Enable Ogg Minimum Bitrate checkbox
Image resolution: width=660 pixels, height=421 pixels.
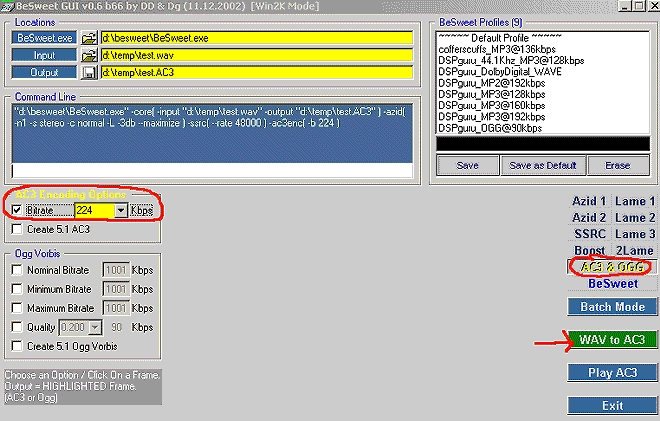click(x=17, y=289)
